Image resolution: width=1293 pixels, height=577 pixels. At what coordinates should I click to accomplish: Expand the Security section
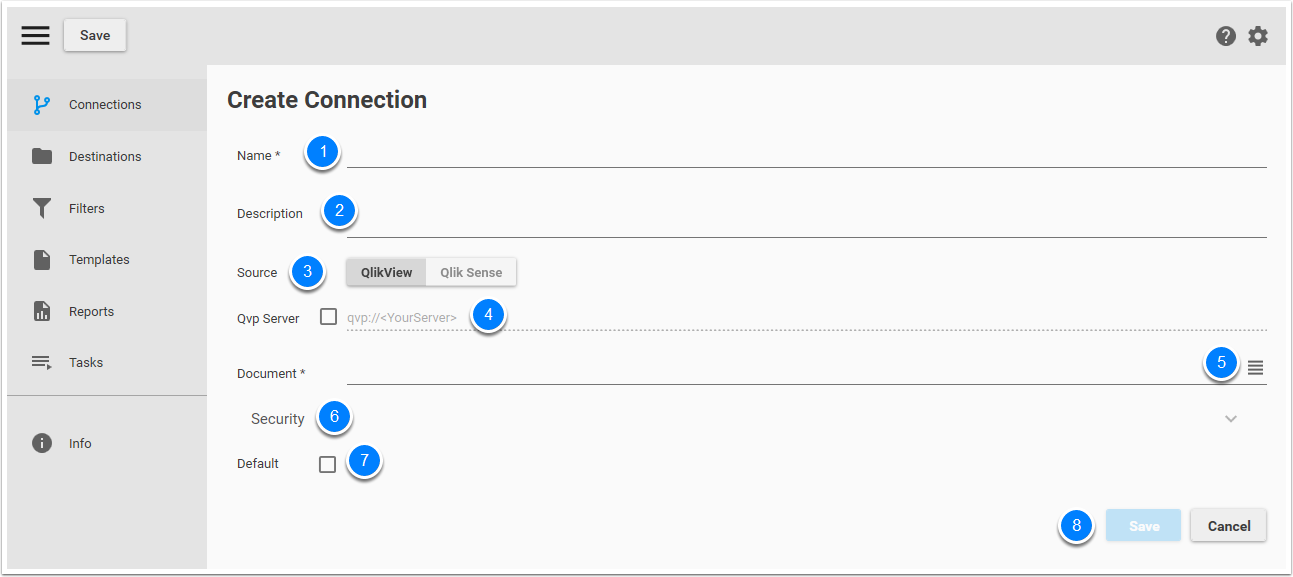[x=1231, y=418]
